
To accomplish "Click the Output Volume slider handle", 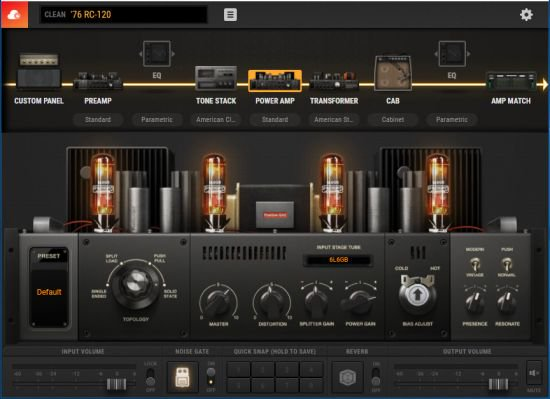I will (x=498, y=384).
